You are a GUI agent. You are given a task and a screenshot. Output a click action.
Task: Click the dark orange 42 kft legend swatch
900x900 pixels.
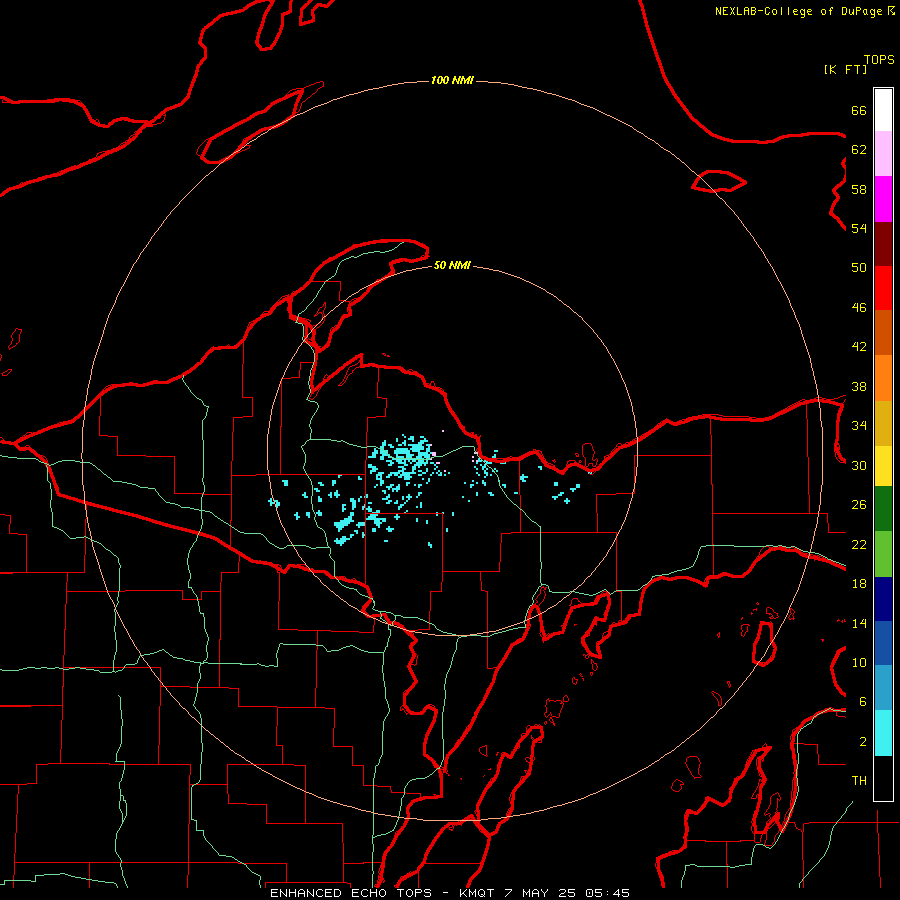[883, 333]
